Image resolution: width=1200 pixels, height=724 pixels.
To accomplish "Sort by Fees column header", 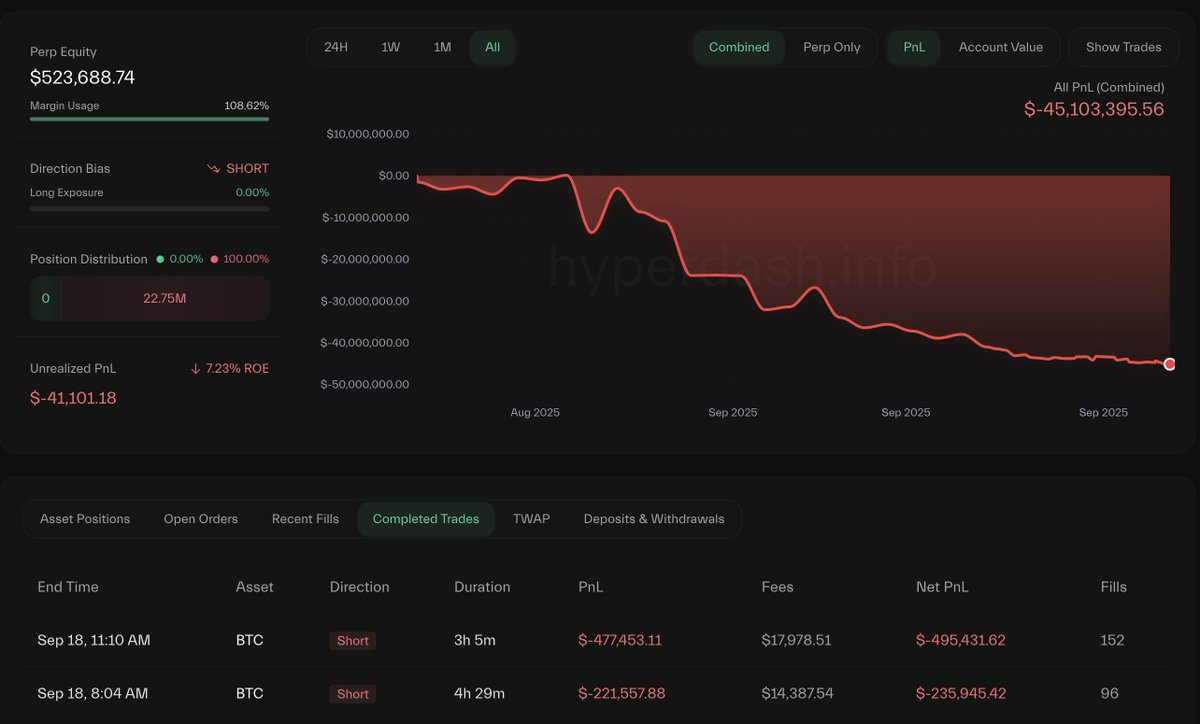I will point(778,587).
